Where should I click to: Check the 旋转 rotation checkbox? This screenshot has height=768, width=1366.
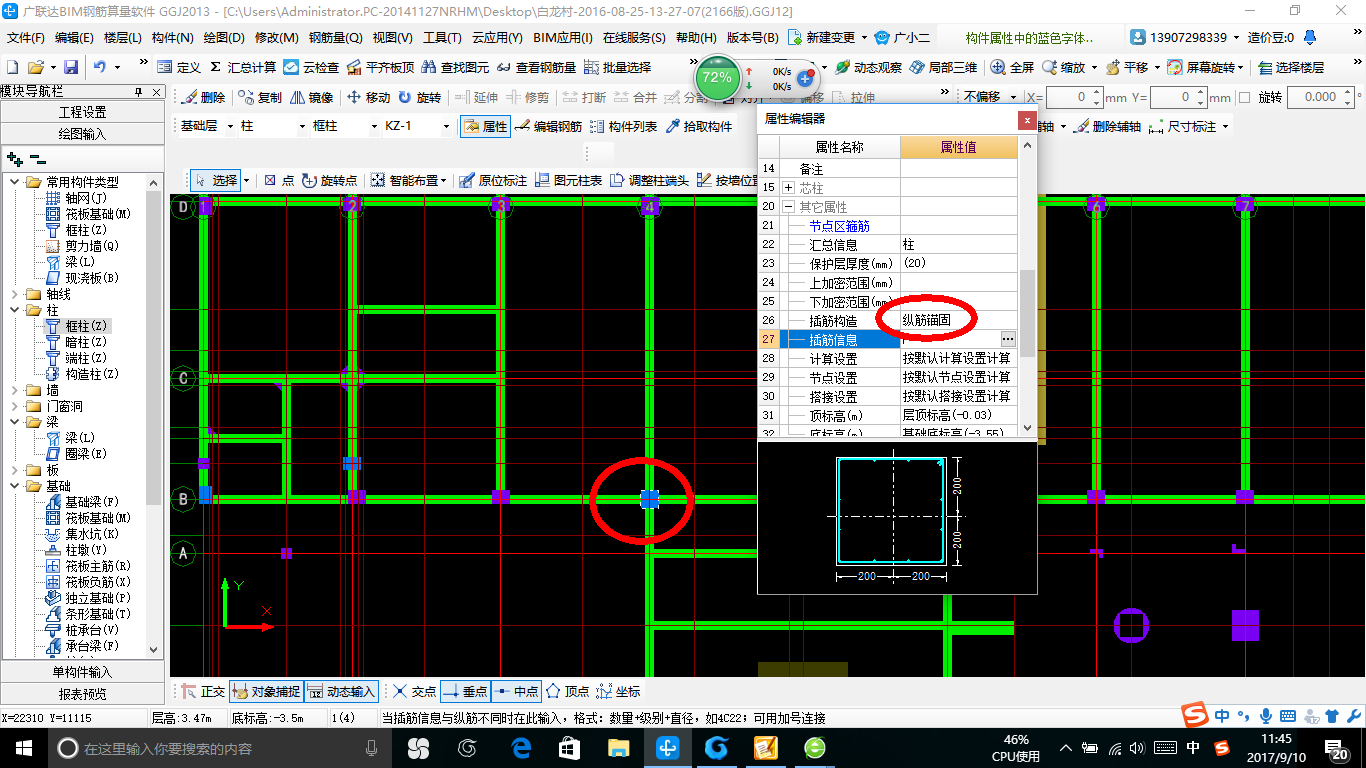point(1244,97)
